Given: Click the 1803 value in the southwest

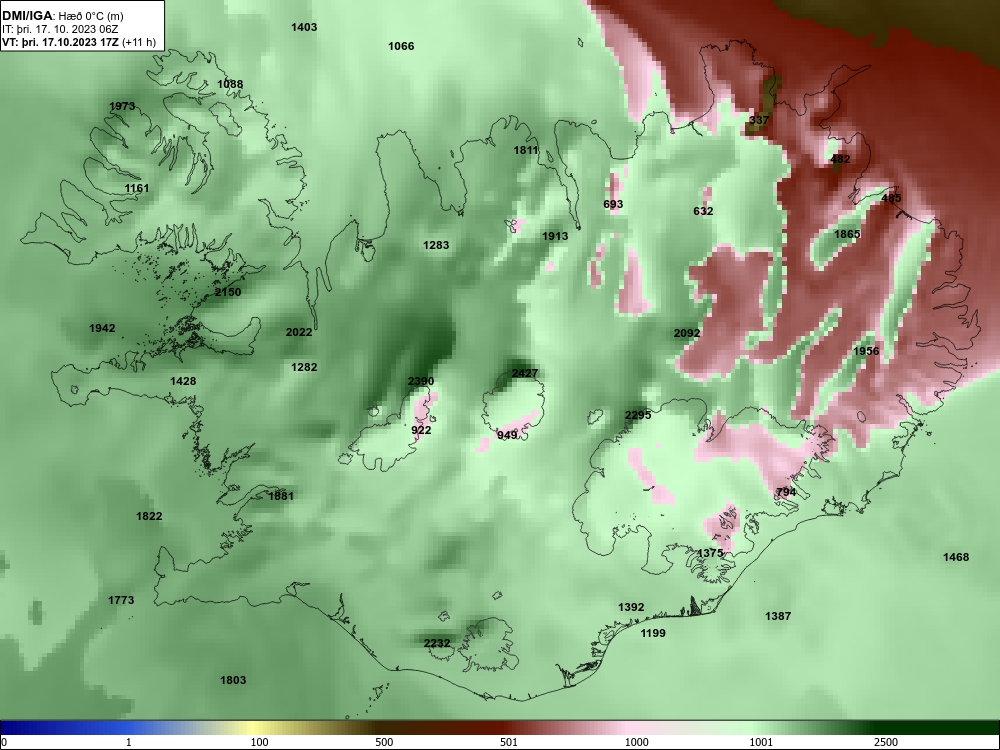Looking at the screenshot, I should pos(233,680).
